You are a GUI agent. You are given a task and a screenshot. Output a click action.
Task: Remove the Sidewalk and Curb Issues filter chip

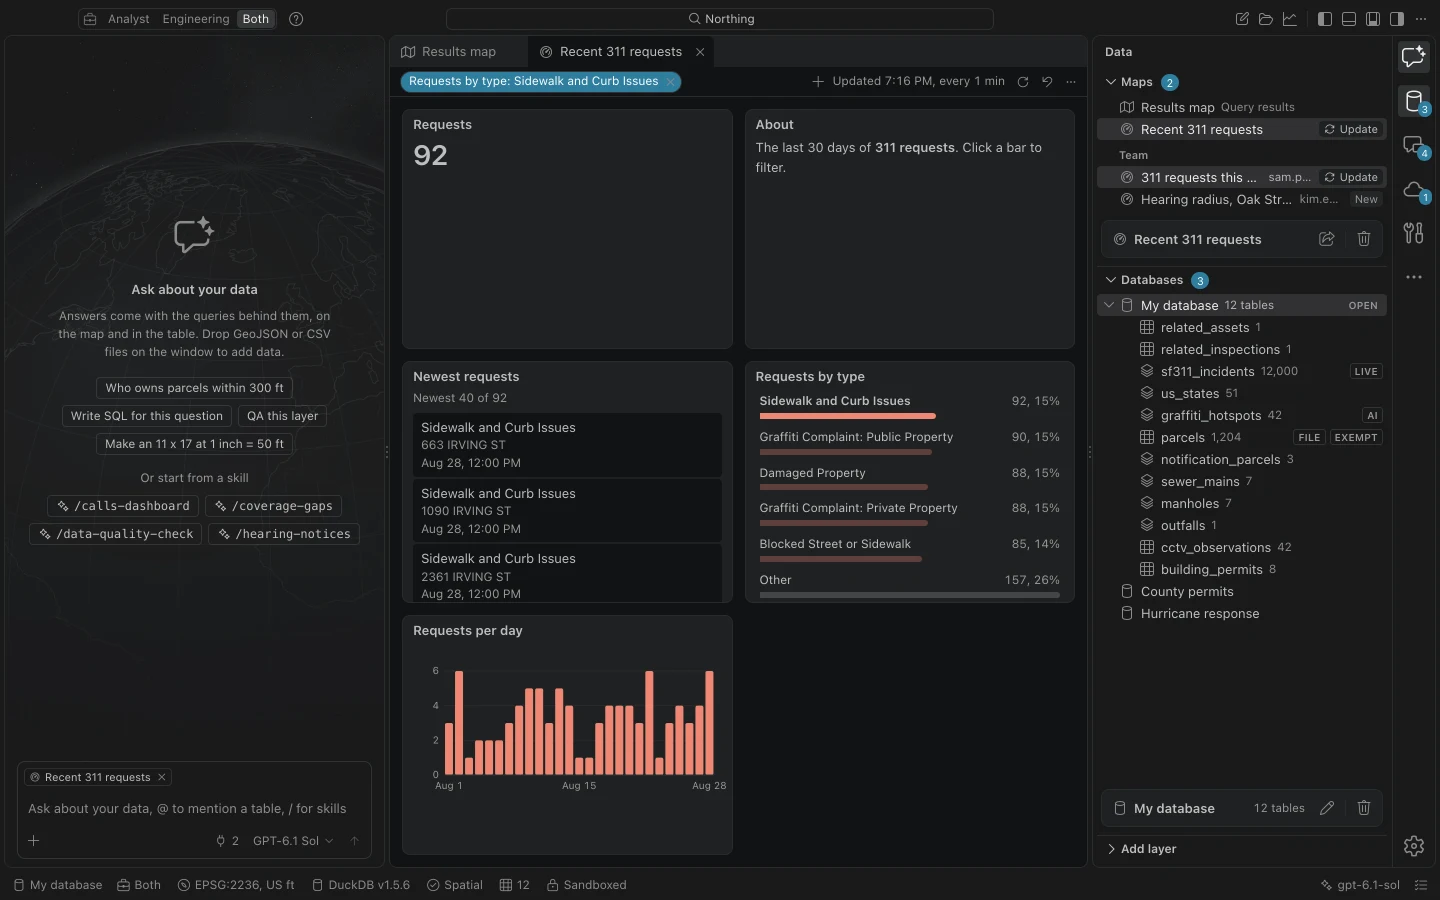pyautogui.click(x=670, y=82)
